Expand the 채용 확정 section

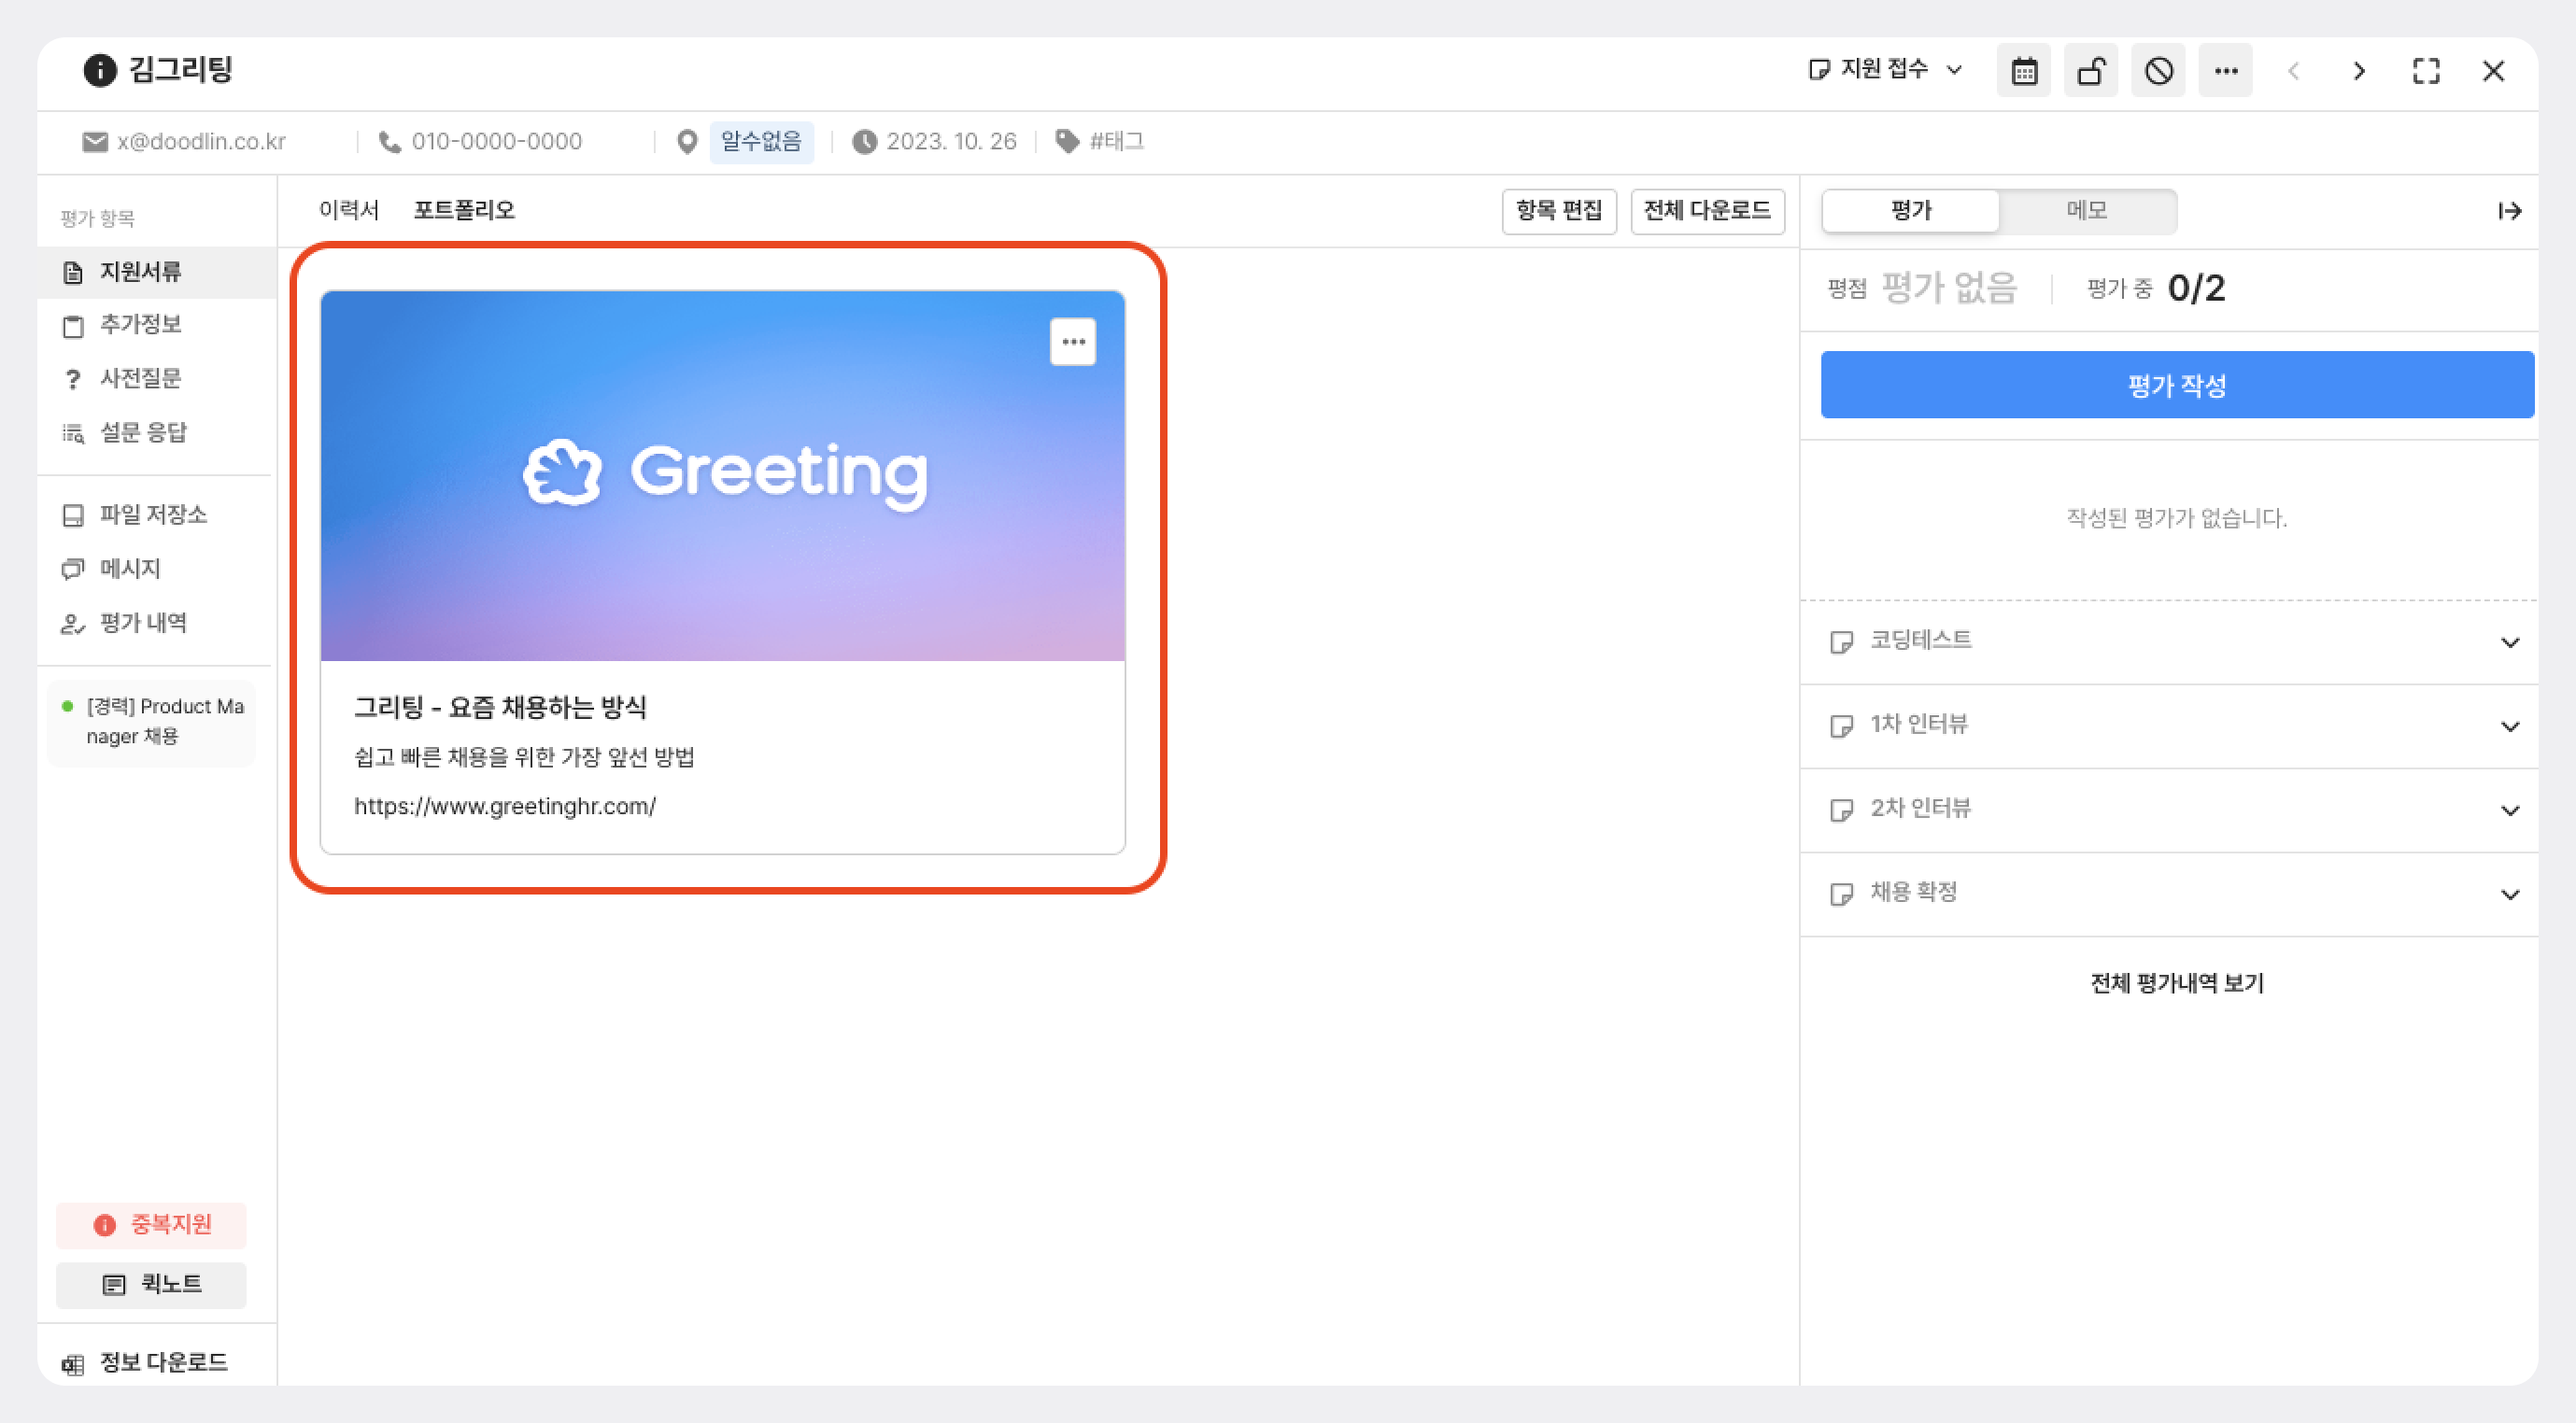pos(2509,894)
